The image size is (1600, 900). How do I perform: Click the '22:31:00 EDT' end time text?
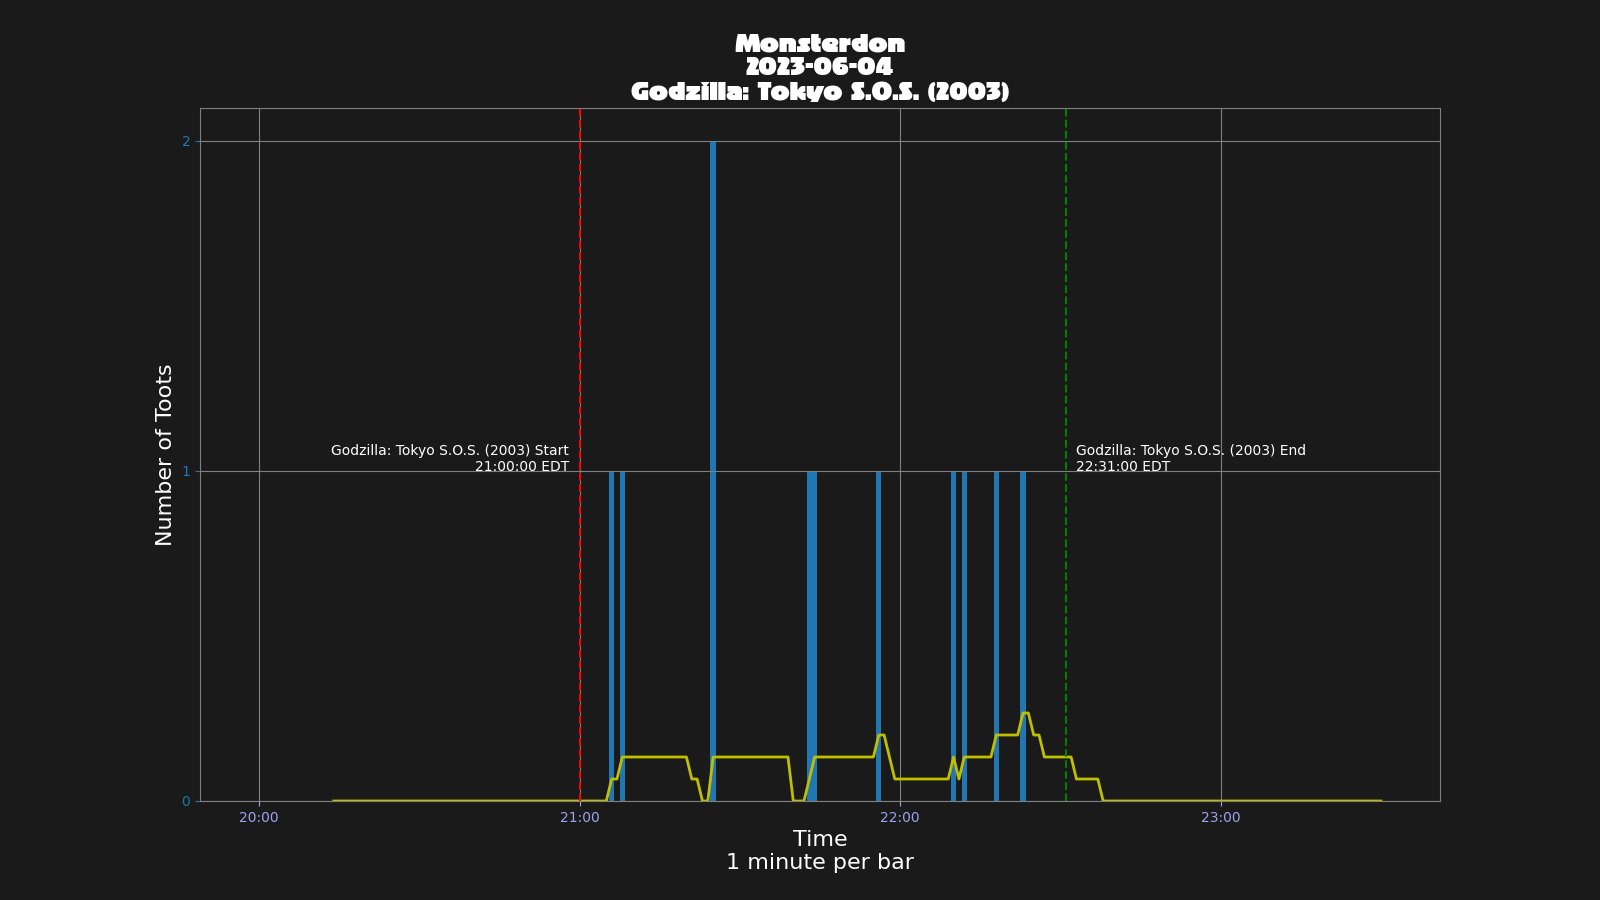click(x=1123, y=467)
